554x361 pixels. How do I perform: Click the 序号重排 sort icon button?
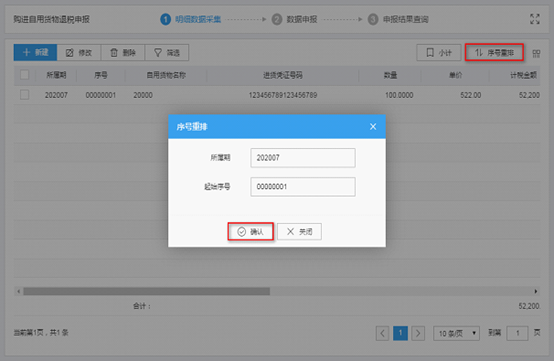(494, 53)
